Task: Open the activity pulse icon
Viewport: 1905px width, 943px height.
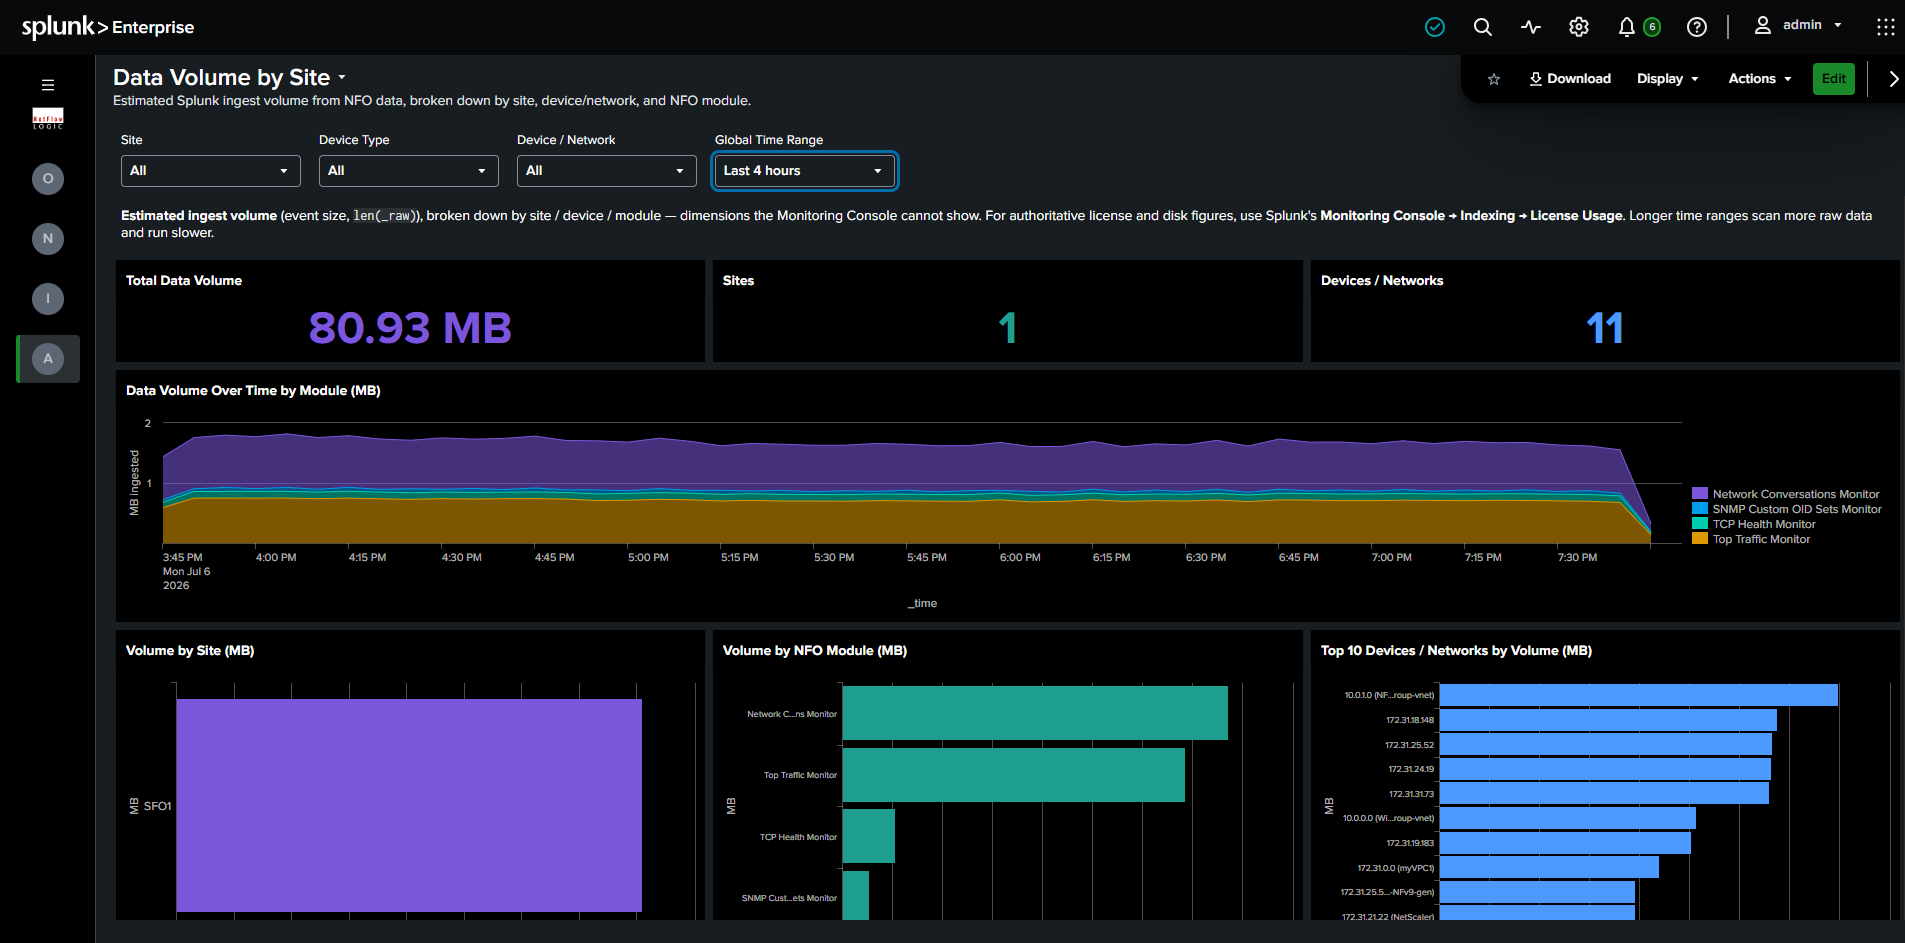Action: (1531, 27)
